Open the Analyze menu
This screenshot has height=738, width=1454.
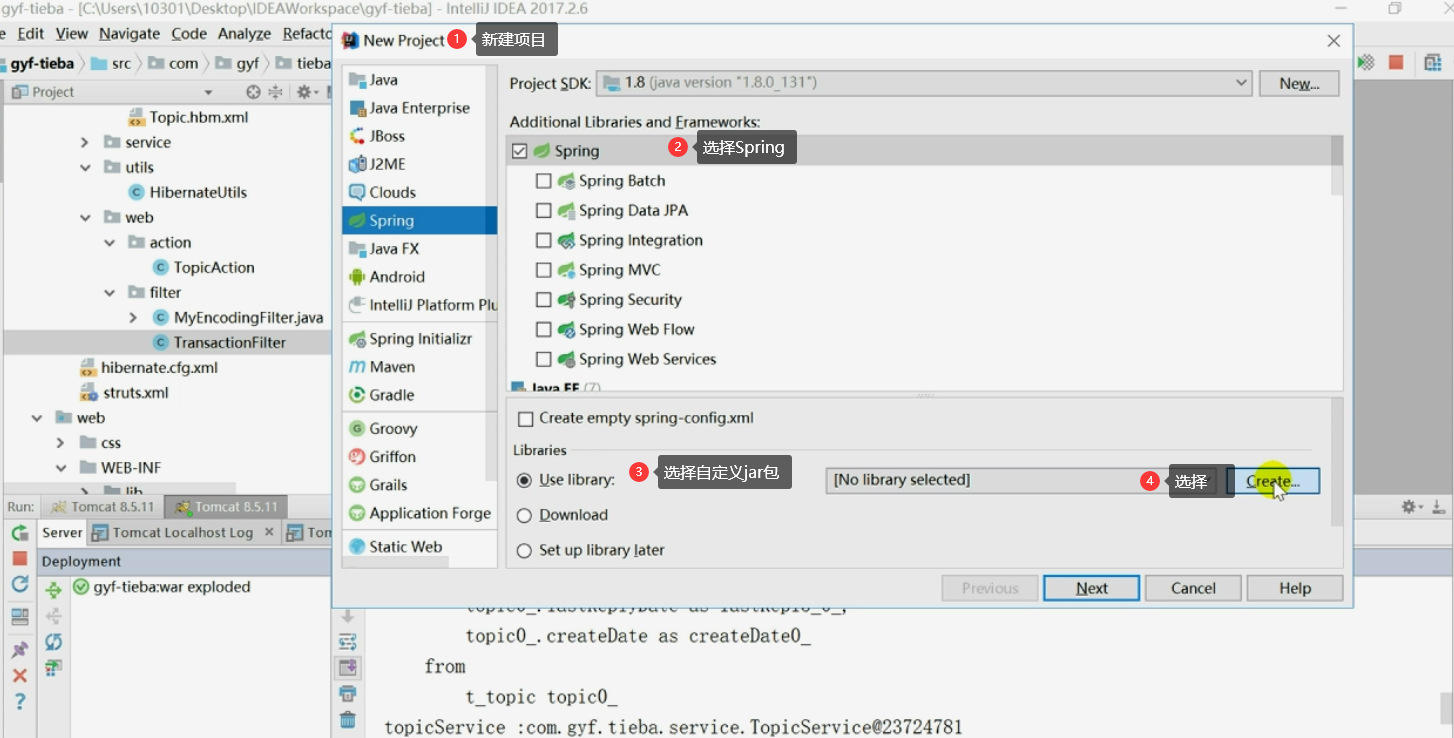(x=244, y=33)
